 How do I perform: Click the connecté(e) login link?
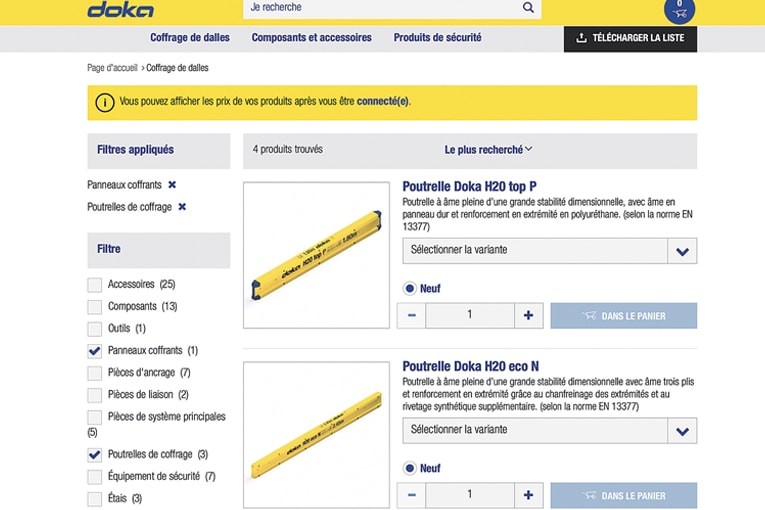pos(382,102)
